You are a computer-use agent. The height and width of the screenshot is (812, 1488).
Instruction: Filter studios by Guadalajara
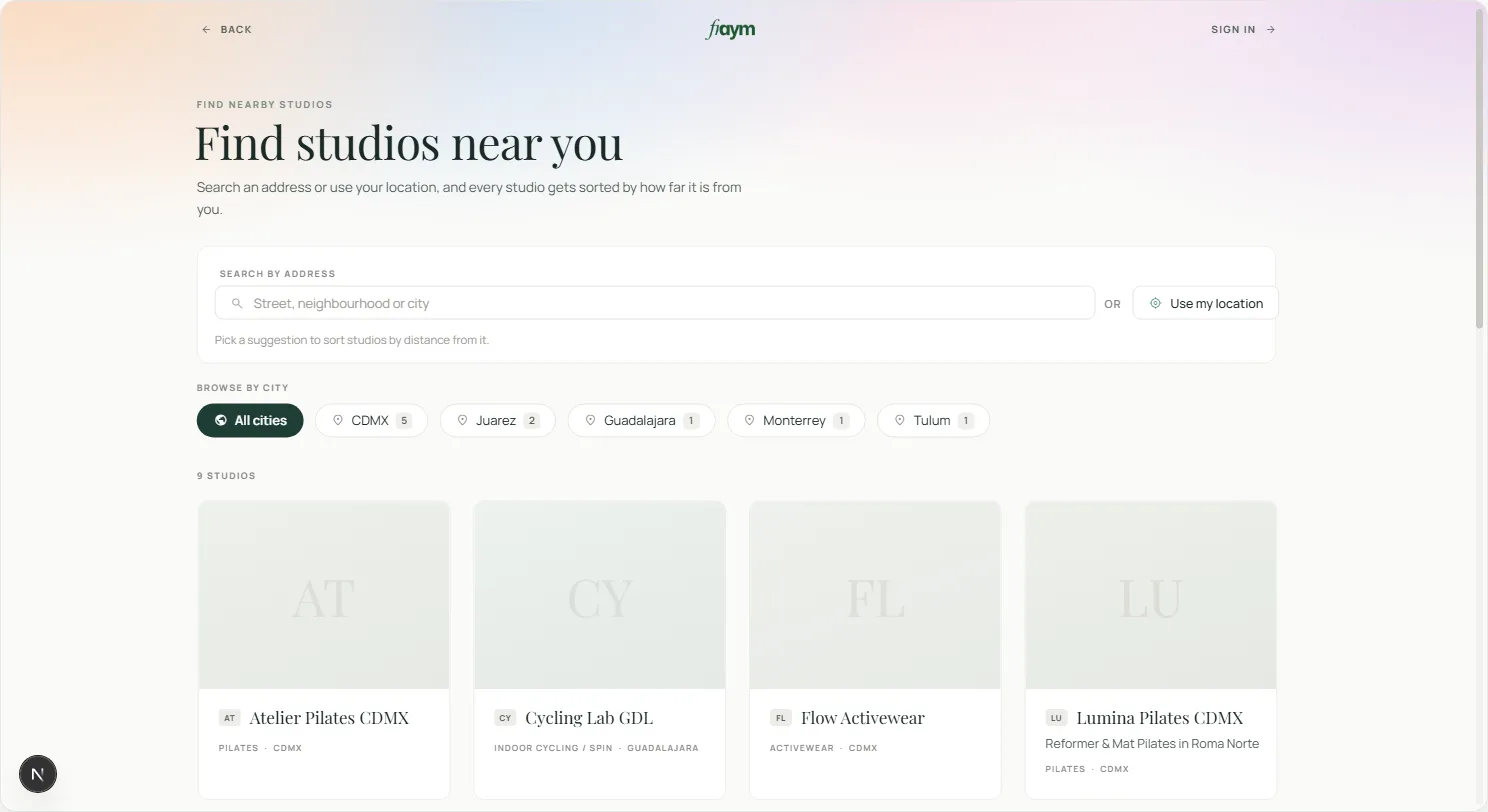click(641, 420)
